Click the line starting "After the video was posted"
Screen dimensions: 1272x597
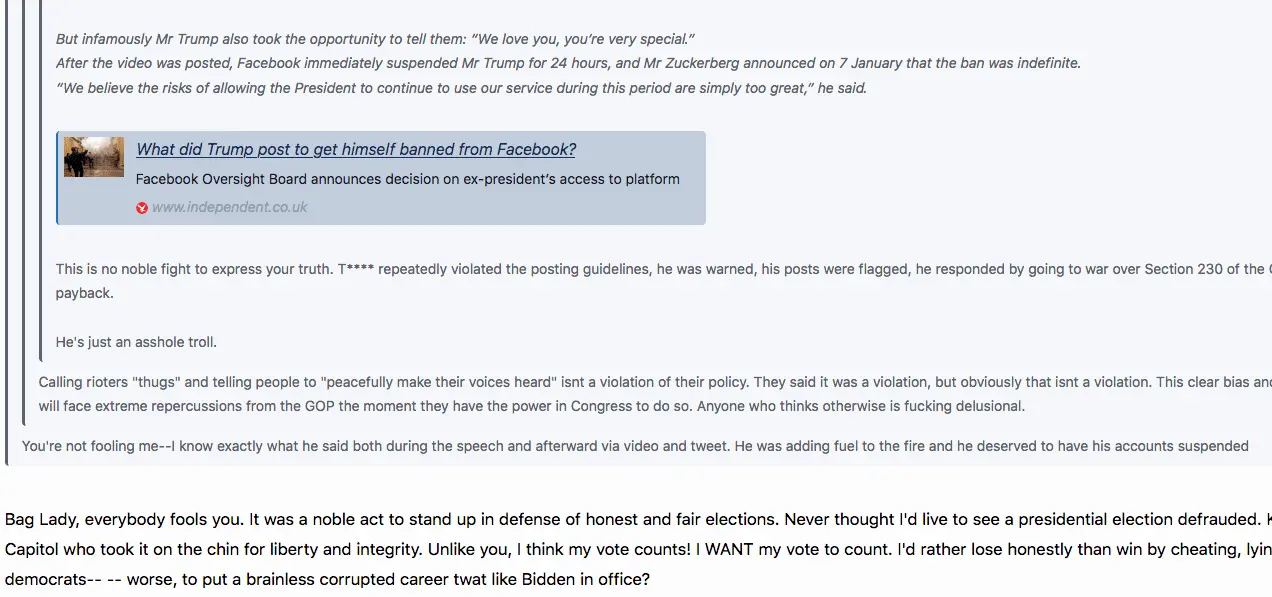coord(568,63)
